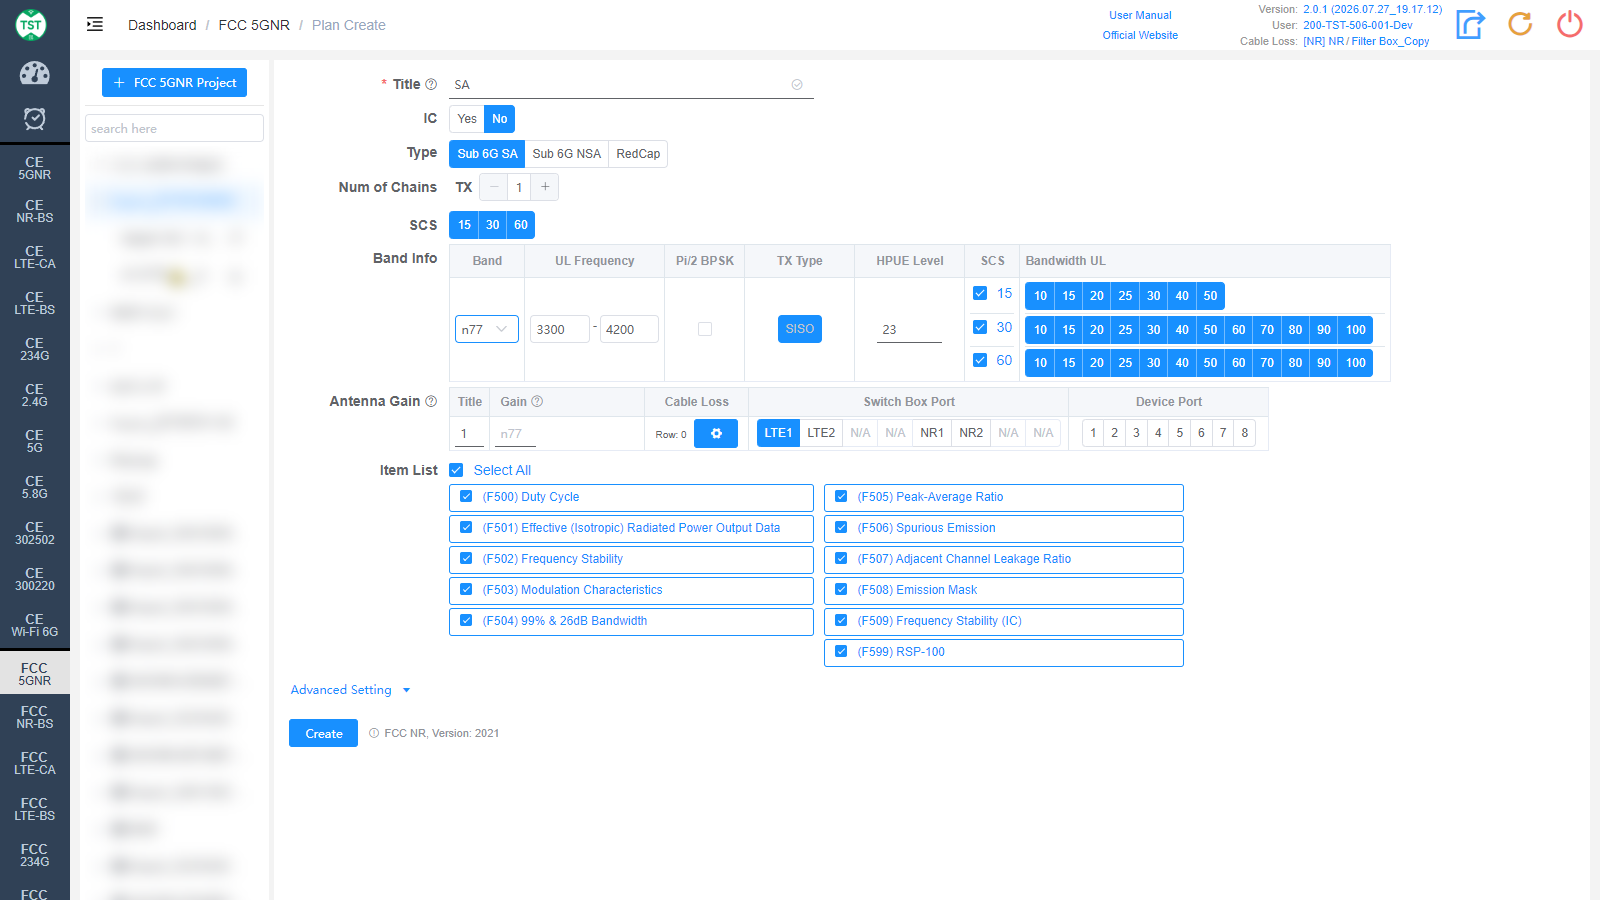Select the Sub 6G NSA type
The width and height of the screenshot is (1600, 900).
point(567,154)
